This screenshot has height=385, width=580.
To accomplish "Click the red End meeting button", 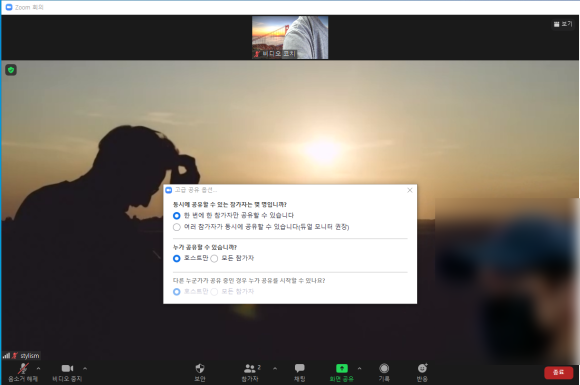I will (x=559, y=372).
